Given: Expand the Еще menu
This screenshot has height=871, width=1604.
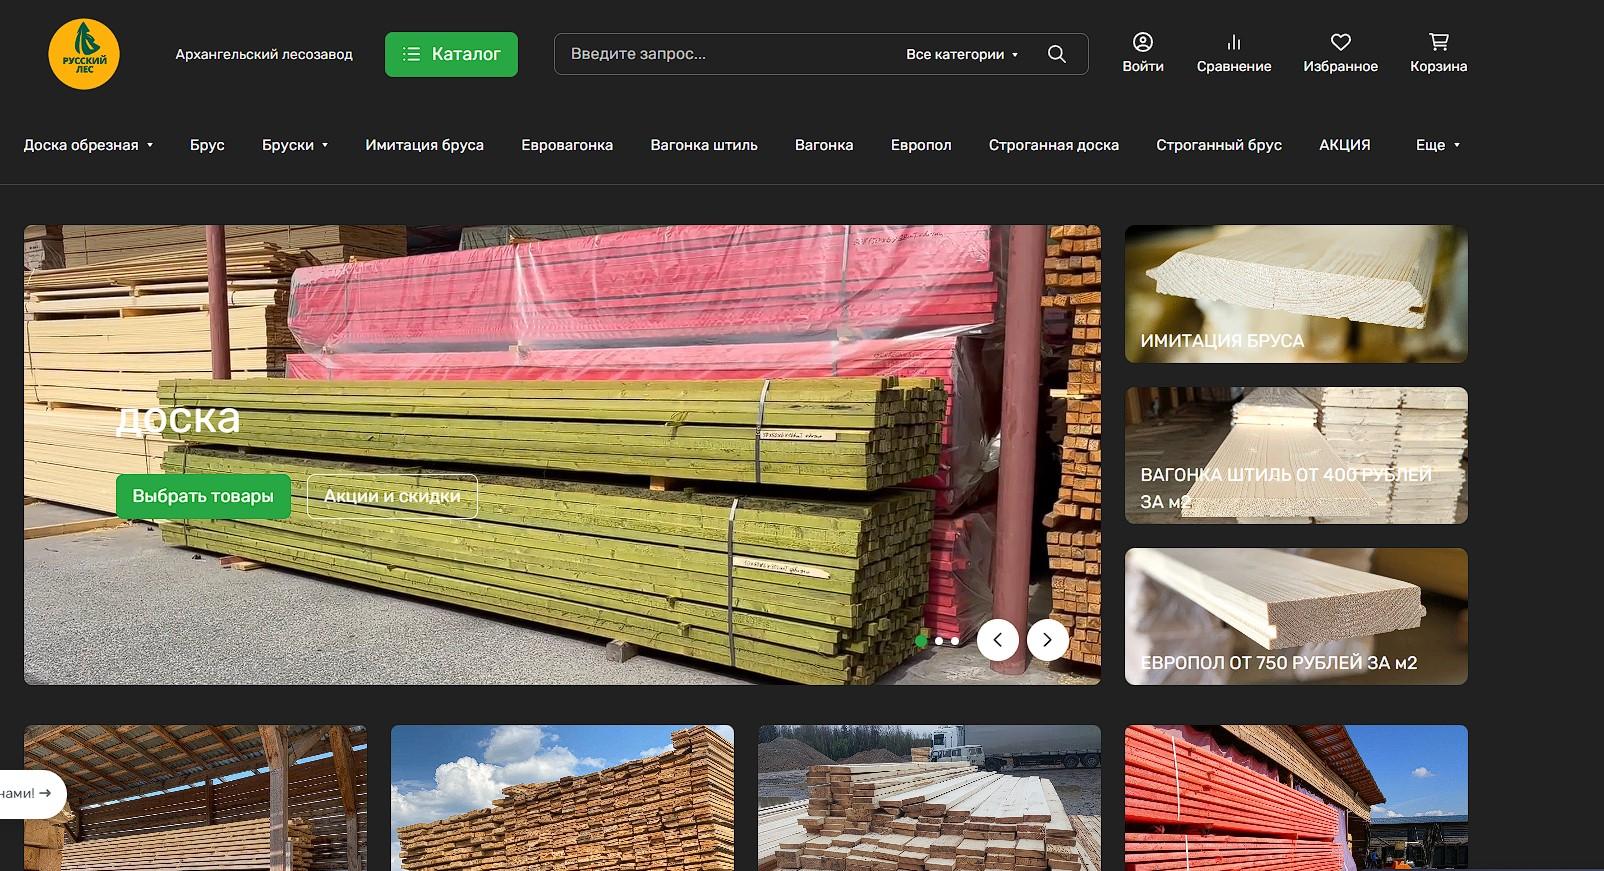Looking at the screenshot, I should pyautogui.click(x=1438, y=145).
